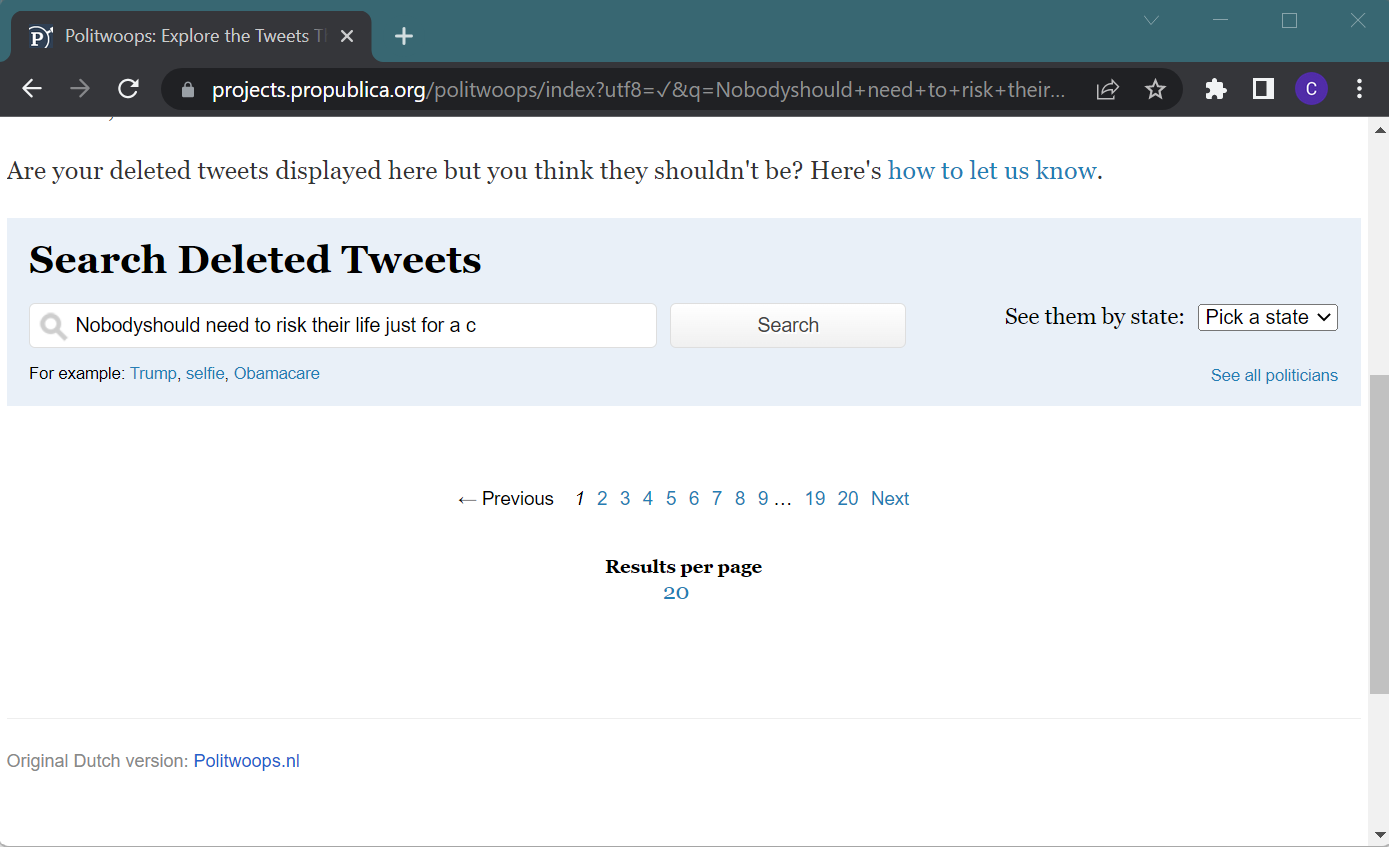This screenshot has height=847, width=1389.
Task: Go to results page 8
Action: 740,499
